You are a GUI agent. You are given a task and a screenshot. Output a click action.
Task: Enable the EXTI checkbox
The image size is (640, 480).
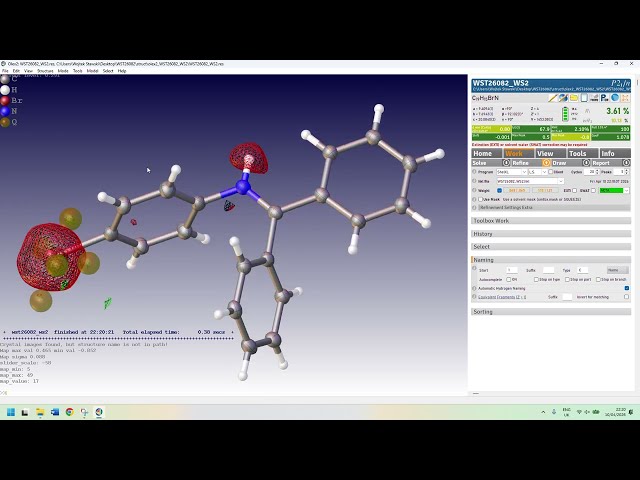coord(575,191)
